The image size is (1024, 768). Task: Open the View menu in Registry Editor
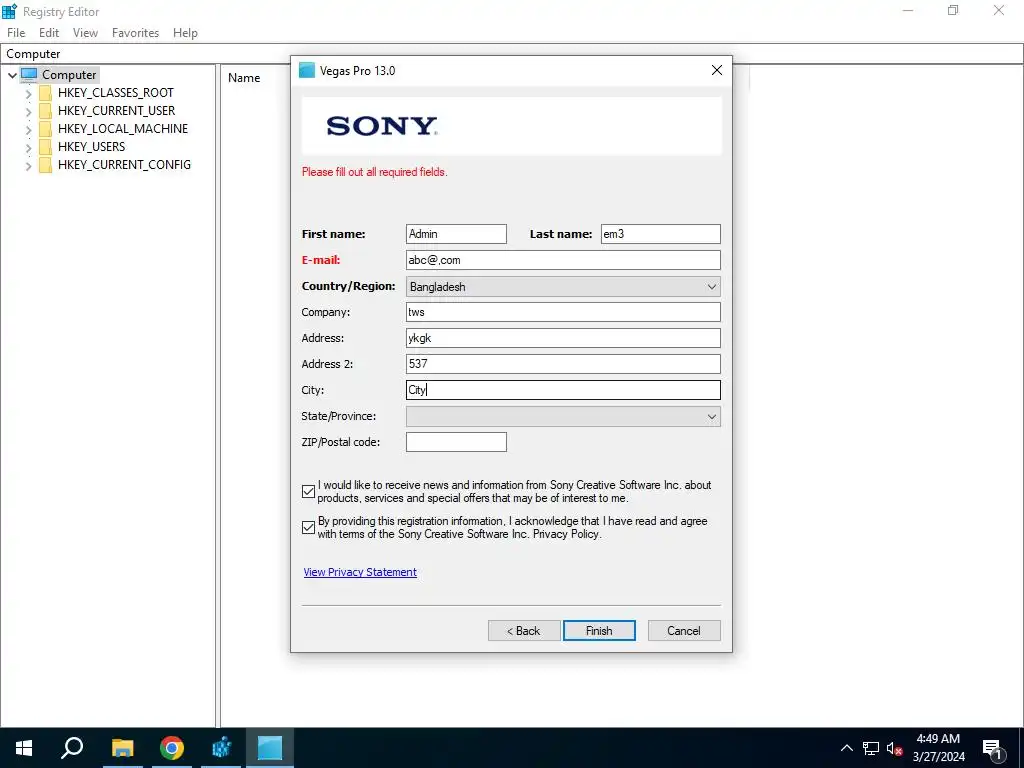85,33
